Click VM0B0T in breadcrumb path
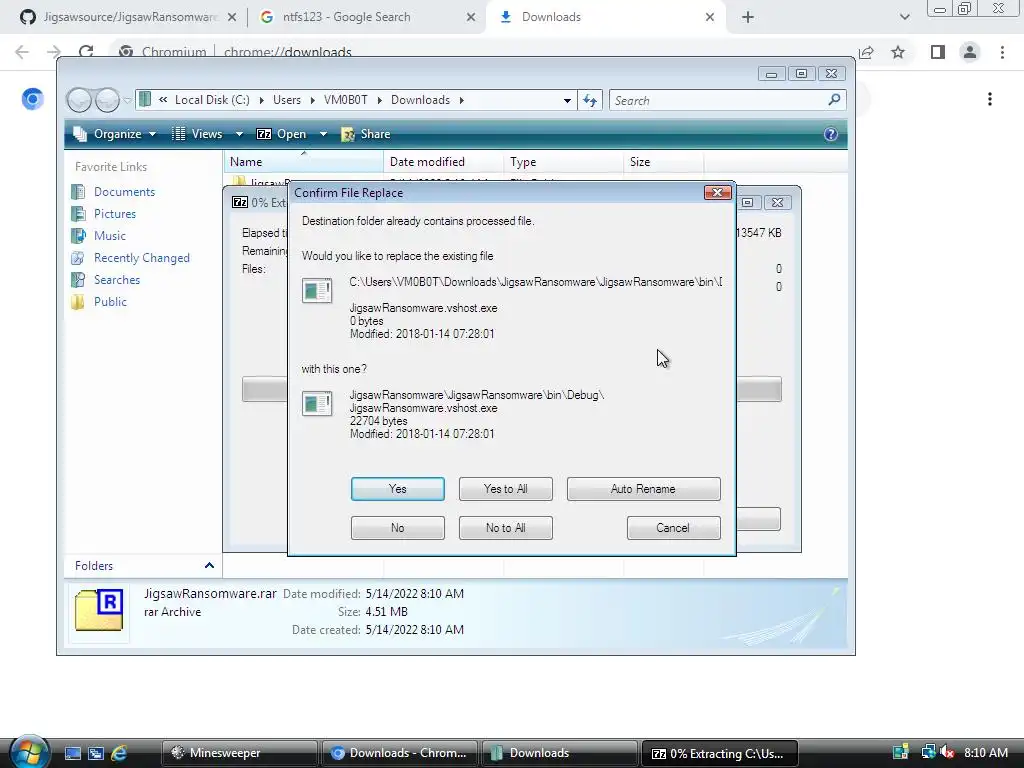The height and width of the screenshot is (768, 1024). 345,100
